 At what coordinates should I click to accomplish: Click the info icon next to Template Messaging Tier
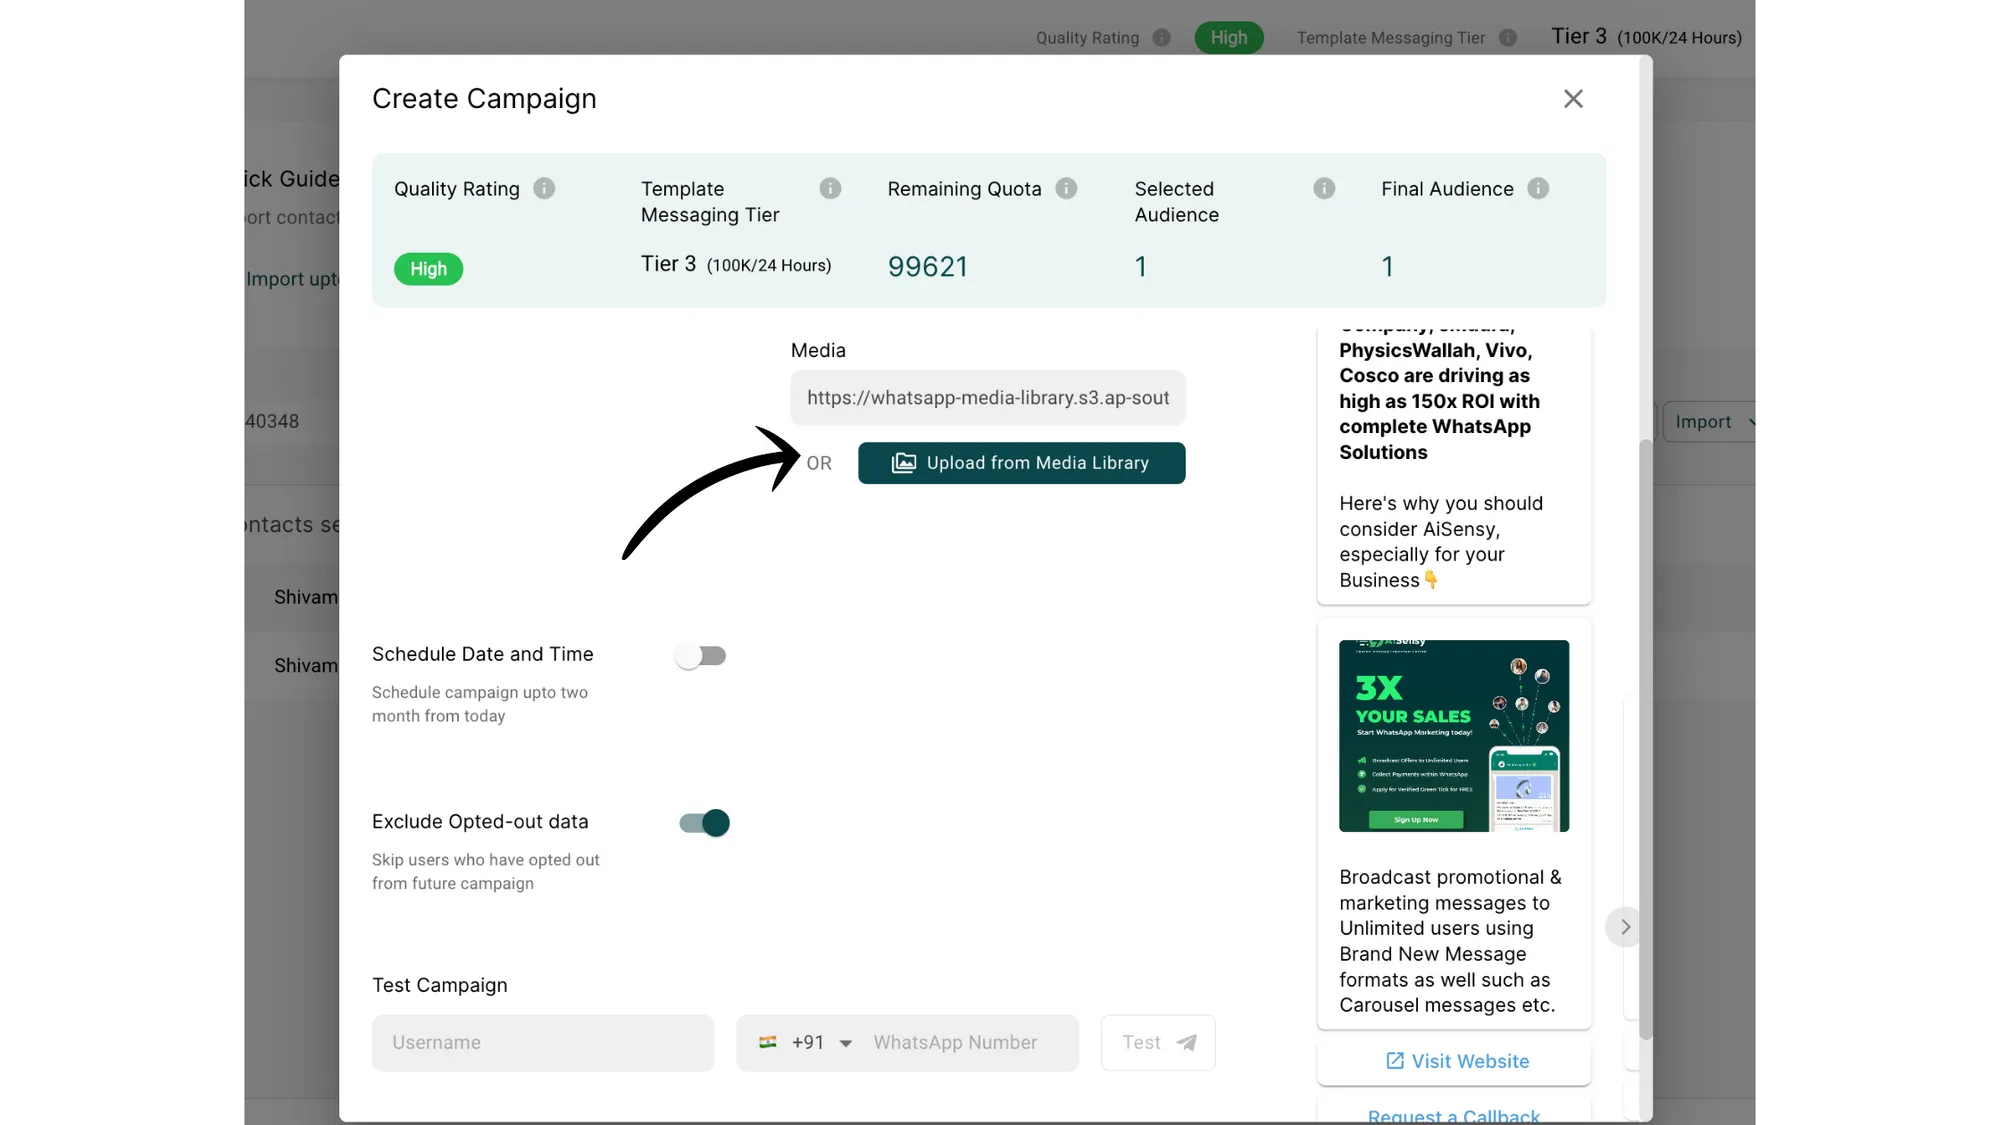pos(830,188)
